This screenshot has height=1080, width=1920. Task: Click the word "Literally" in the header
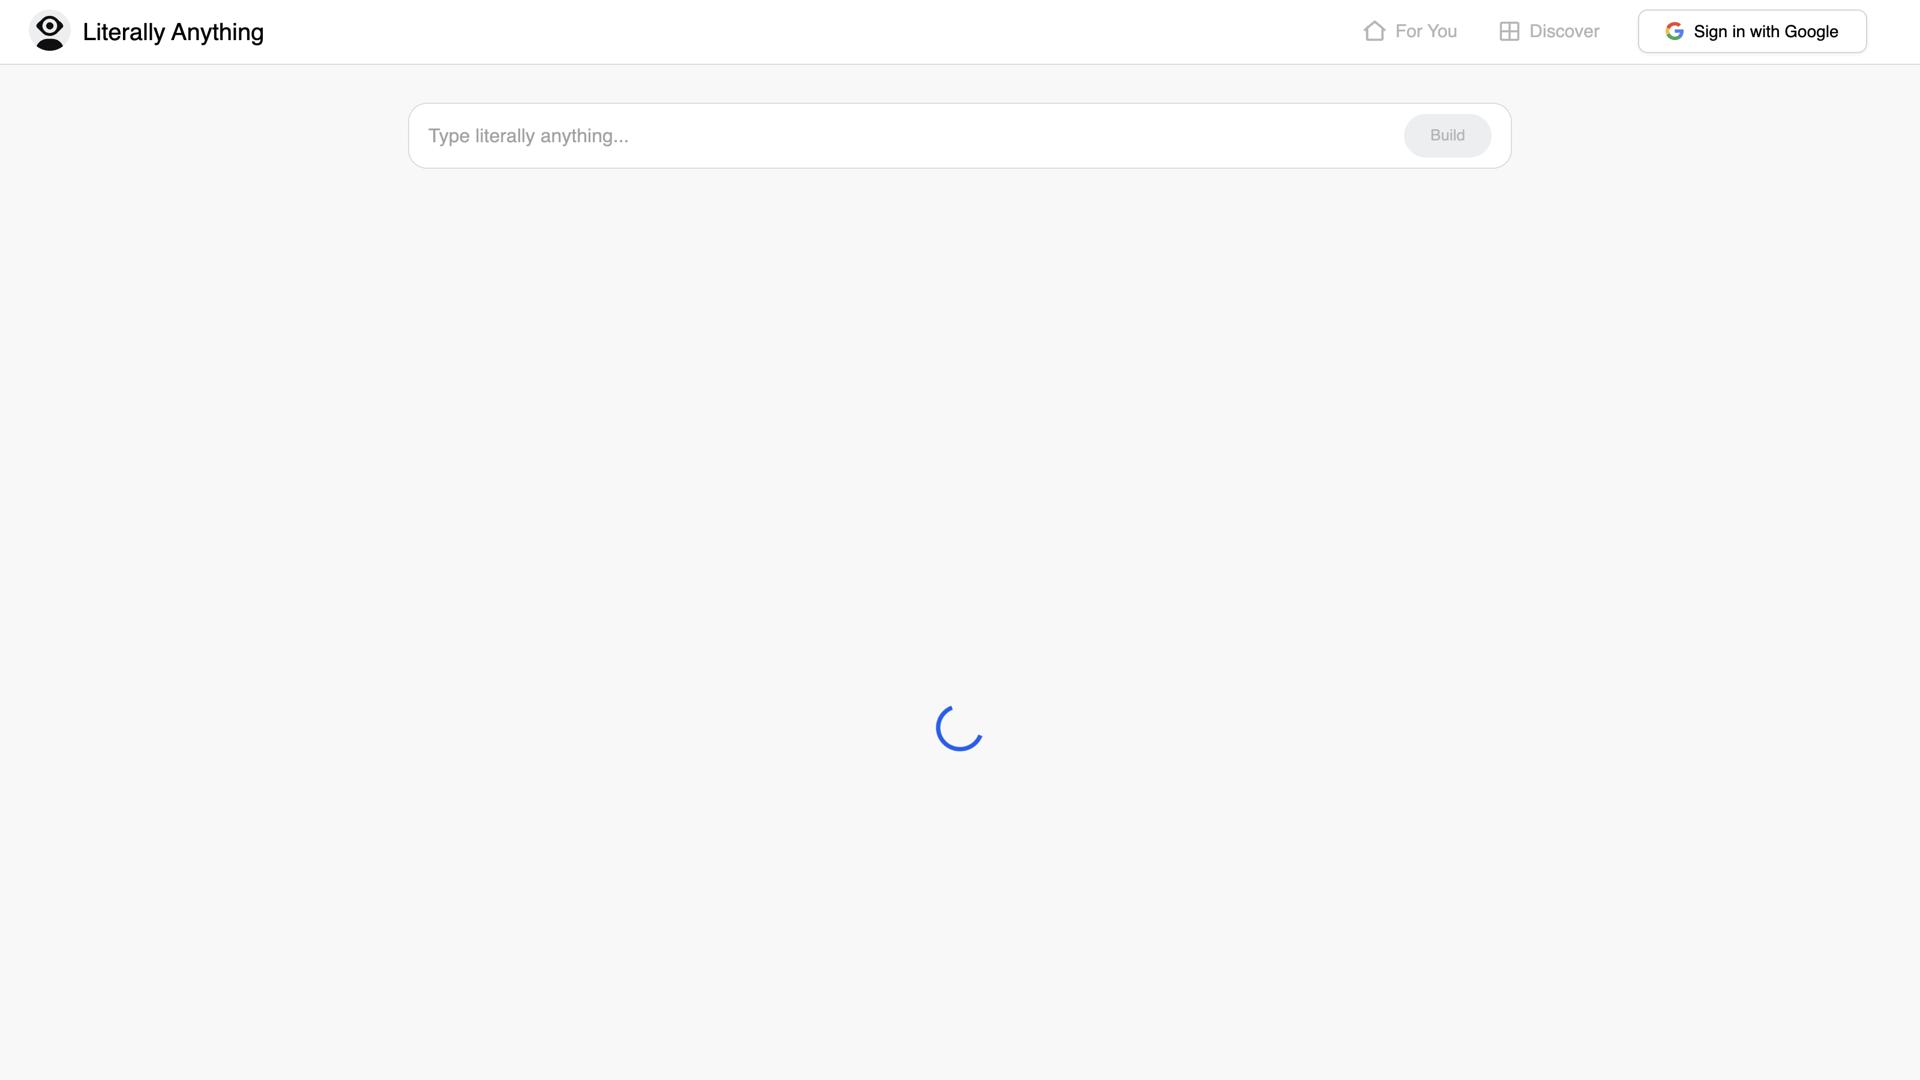[x=124, y=32]
